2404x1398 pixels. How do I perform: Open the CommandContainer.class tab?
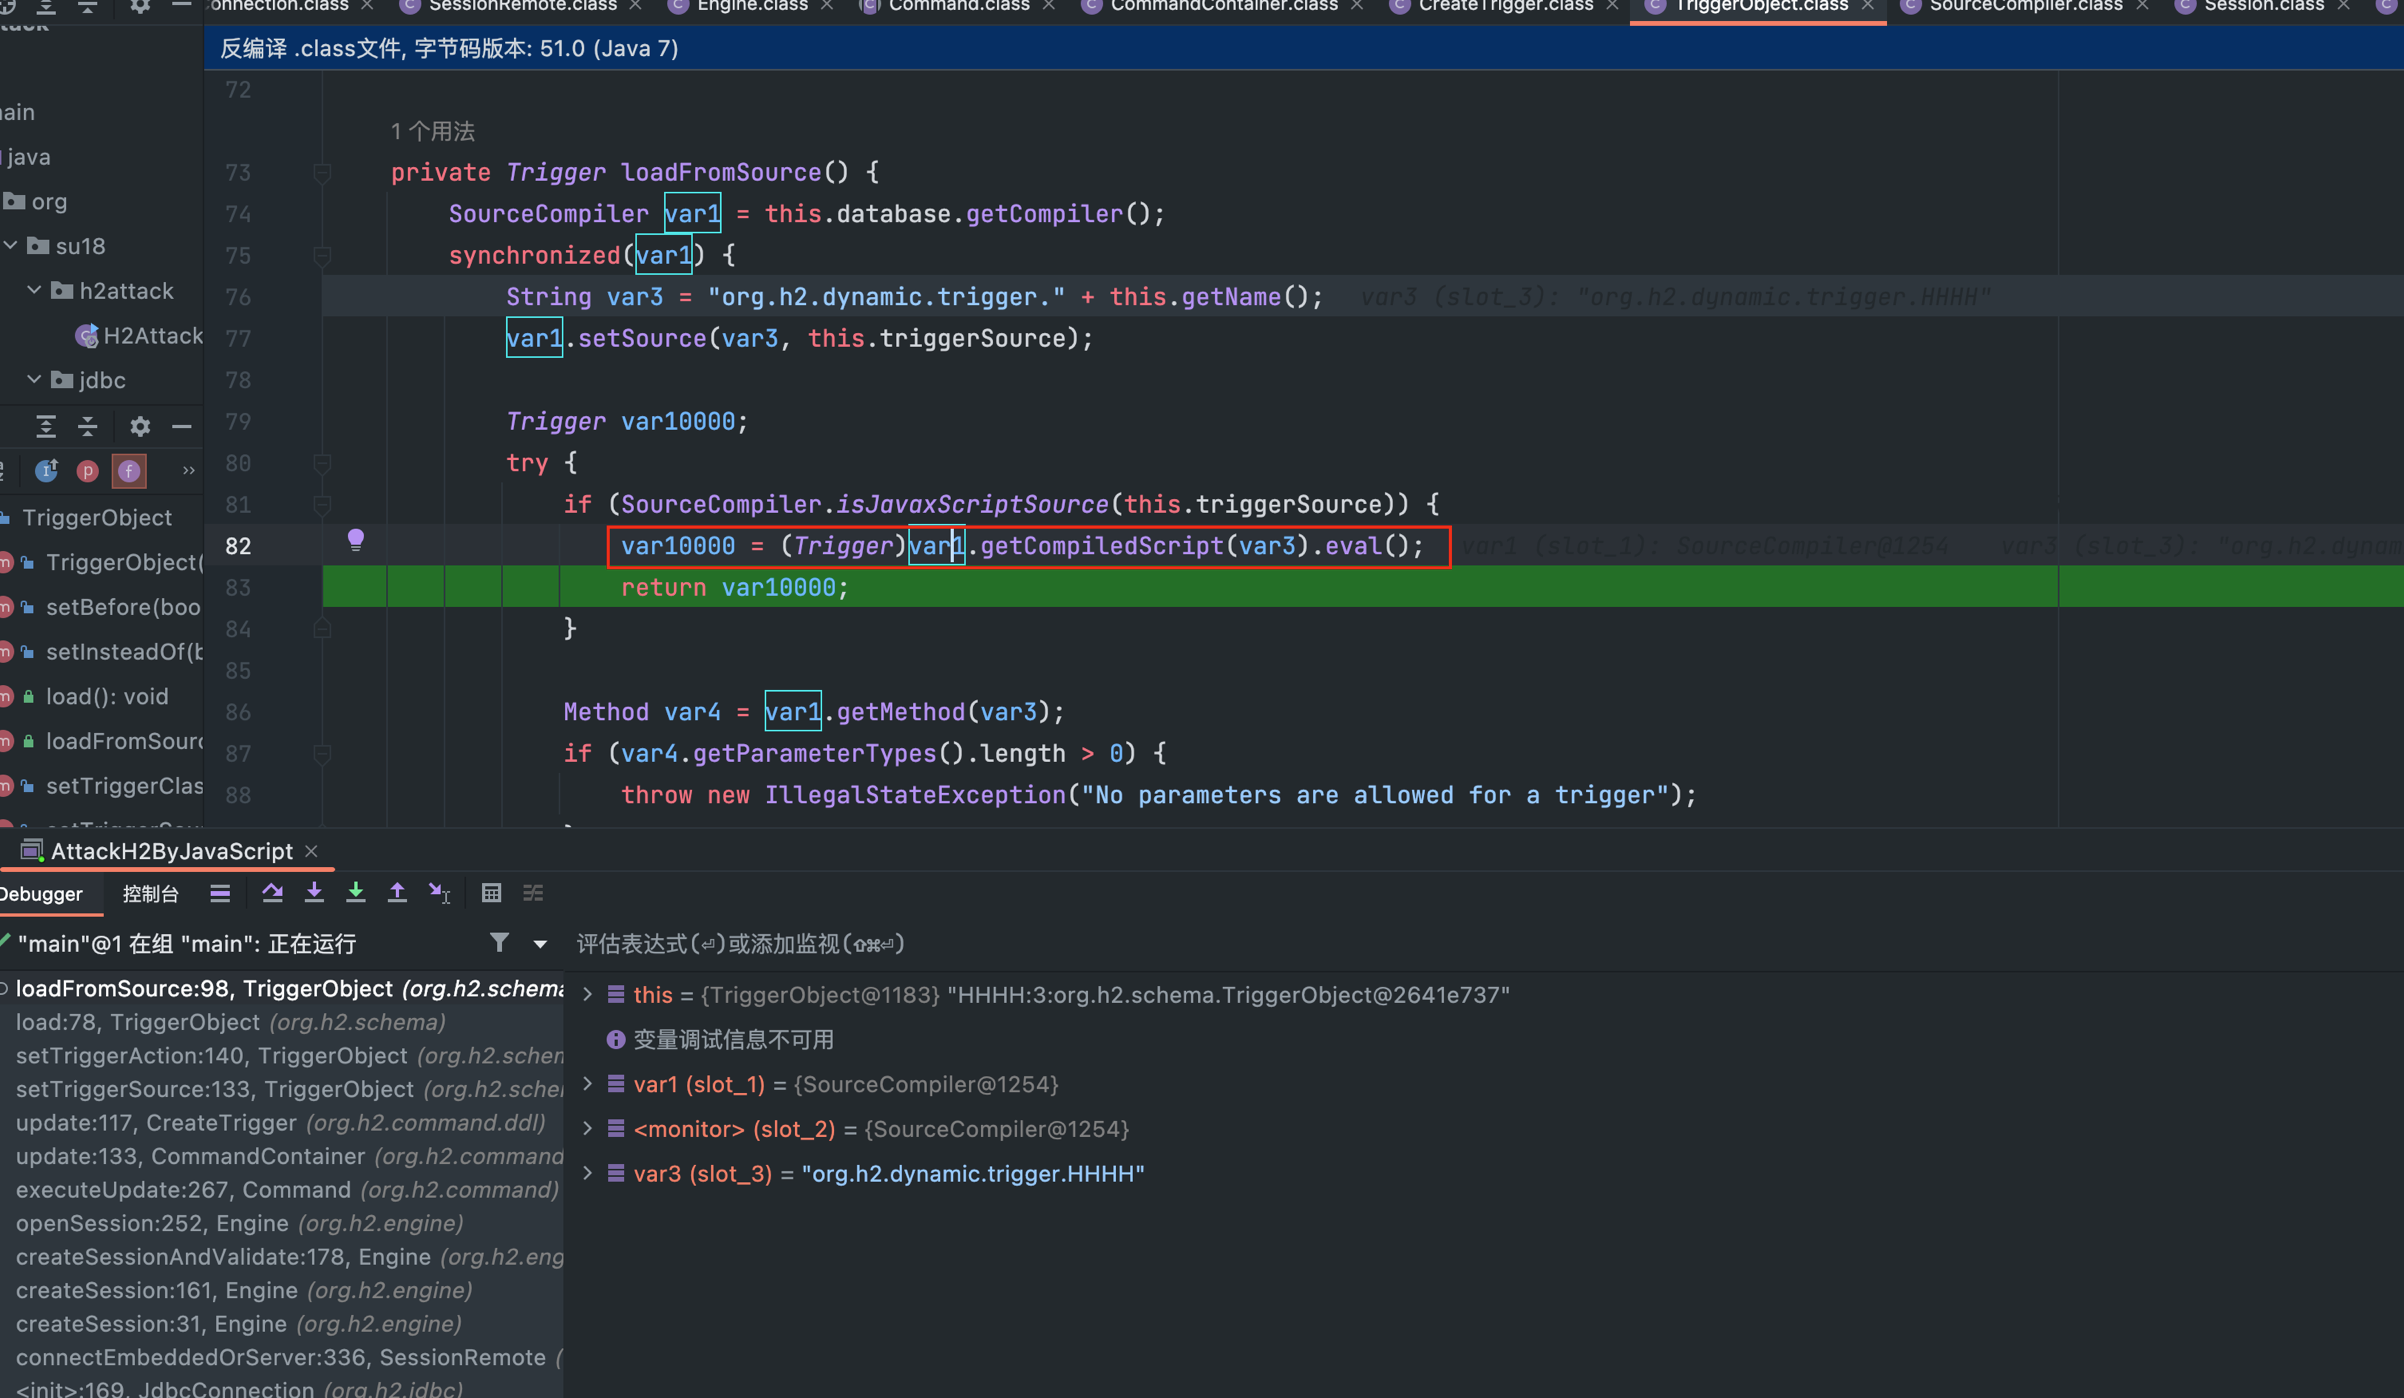[1223, 6]
